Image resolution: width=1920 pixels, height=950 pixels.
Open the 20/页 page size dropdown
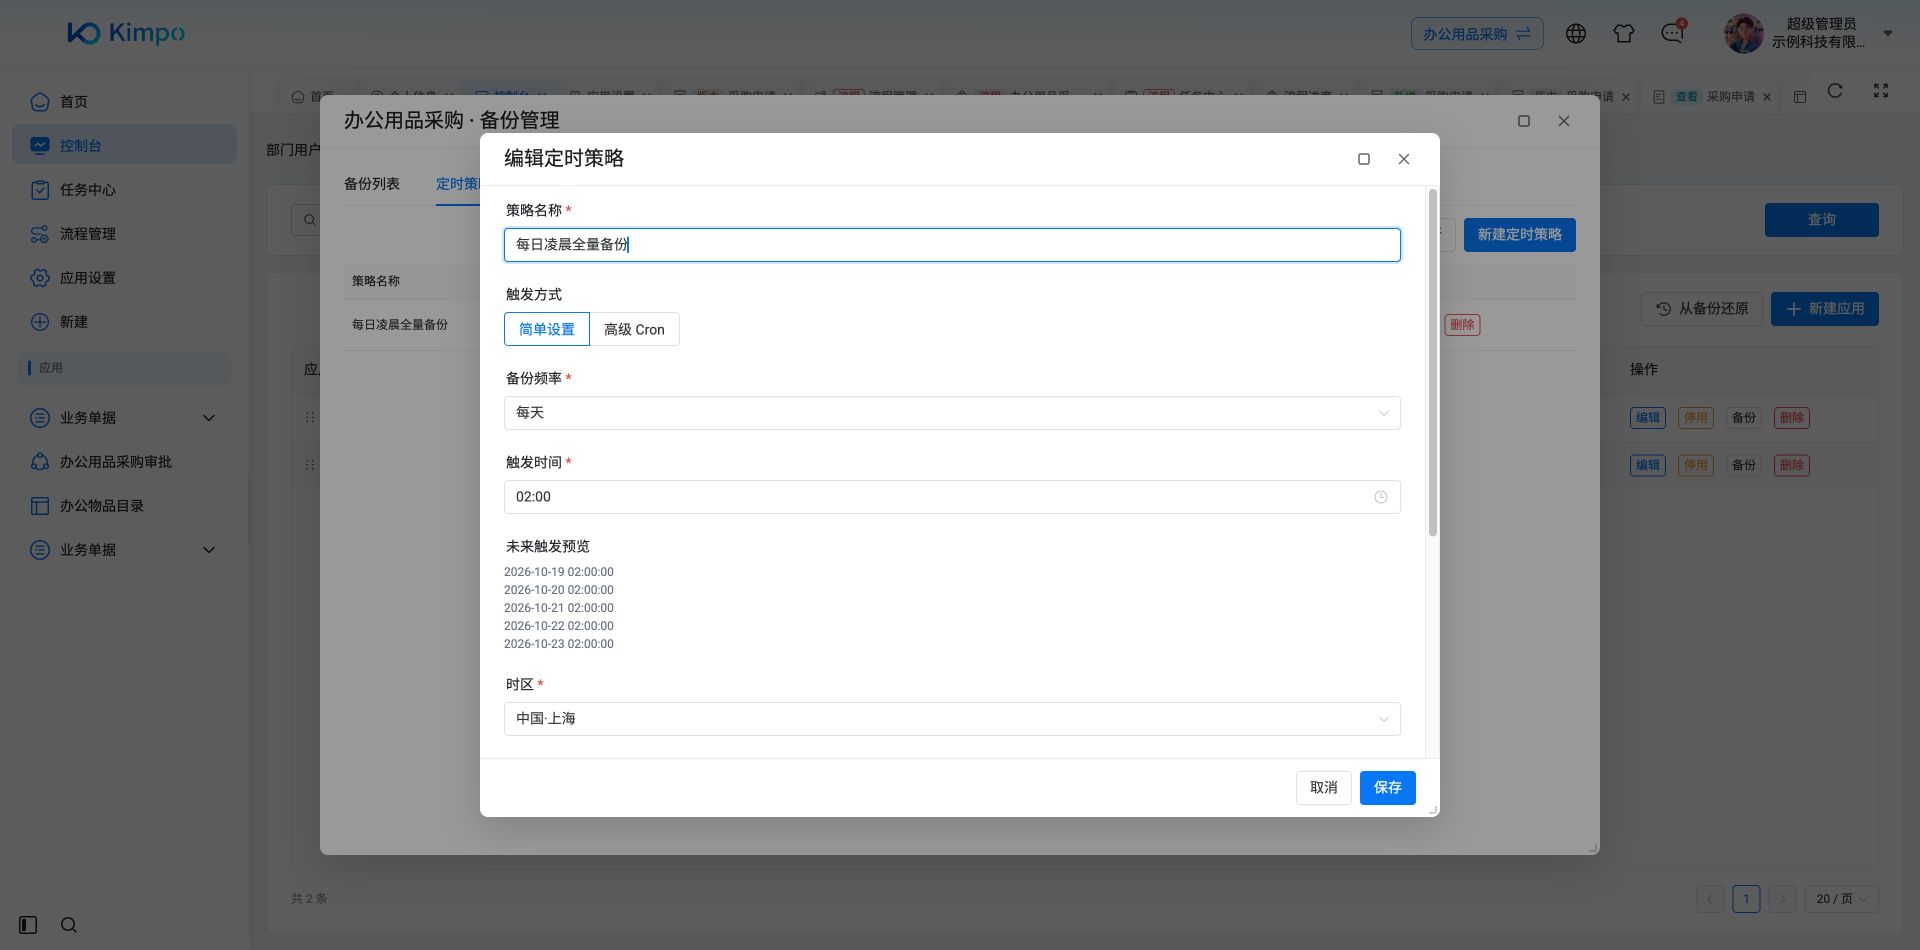click(x=1841, y=899)
